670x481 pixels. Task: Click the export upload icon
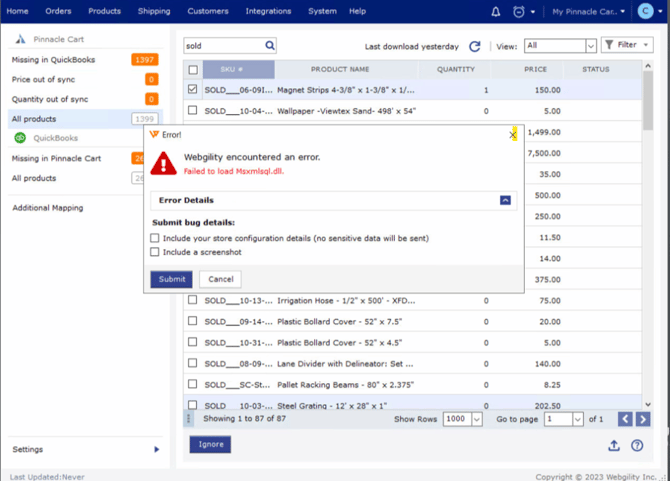[x=614, y=446]
